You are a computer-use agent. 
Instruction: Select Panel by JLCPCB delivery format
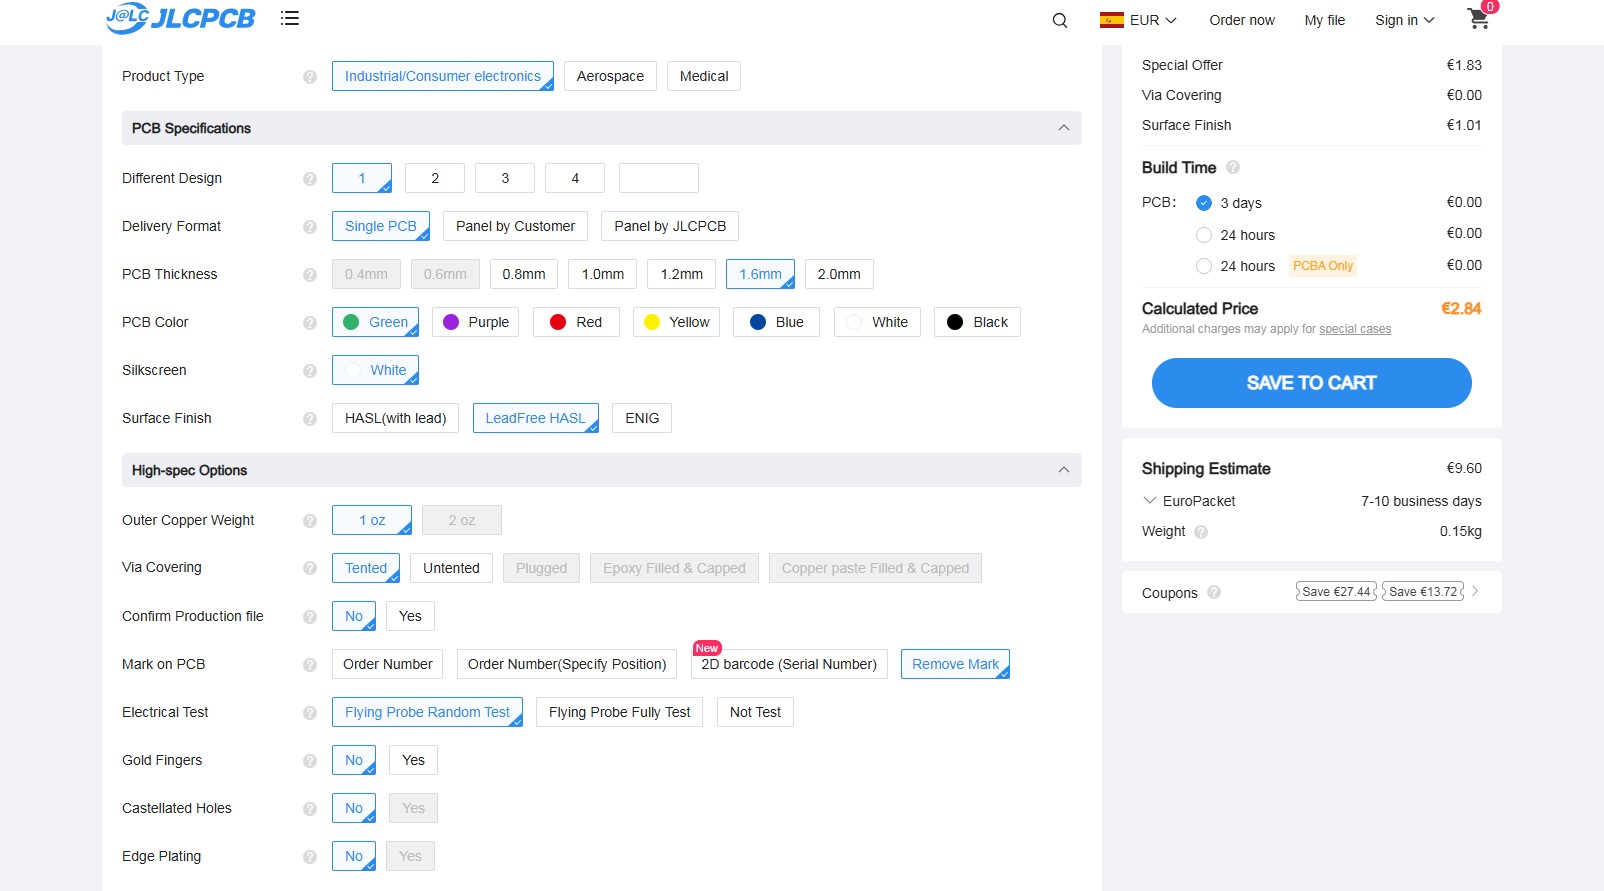coord(670,226)
